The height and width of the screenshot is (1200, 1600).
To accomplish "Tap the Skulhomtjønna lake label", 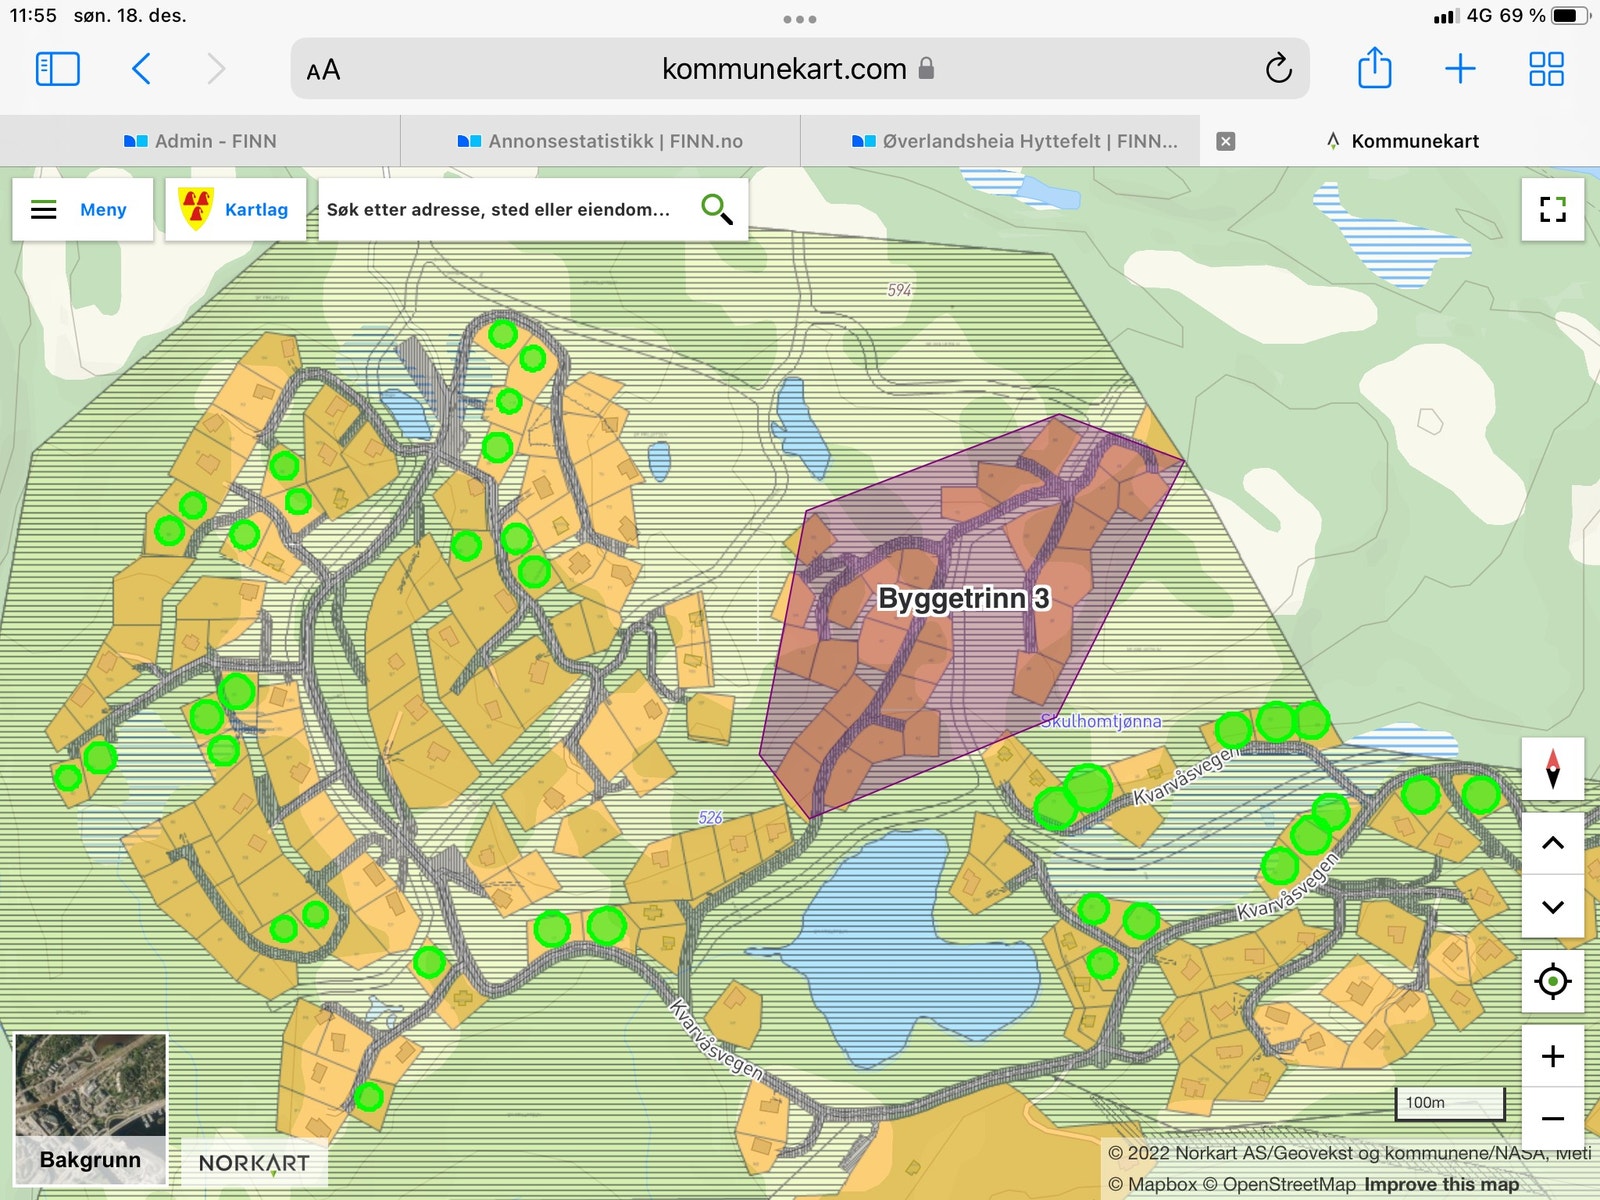I will tap(1101, 721).
